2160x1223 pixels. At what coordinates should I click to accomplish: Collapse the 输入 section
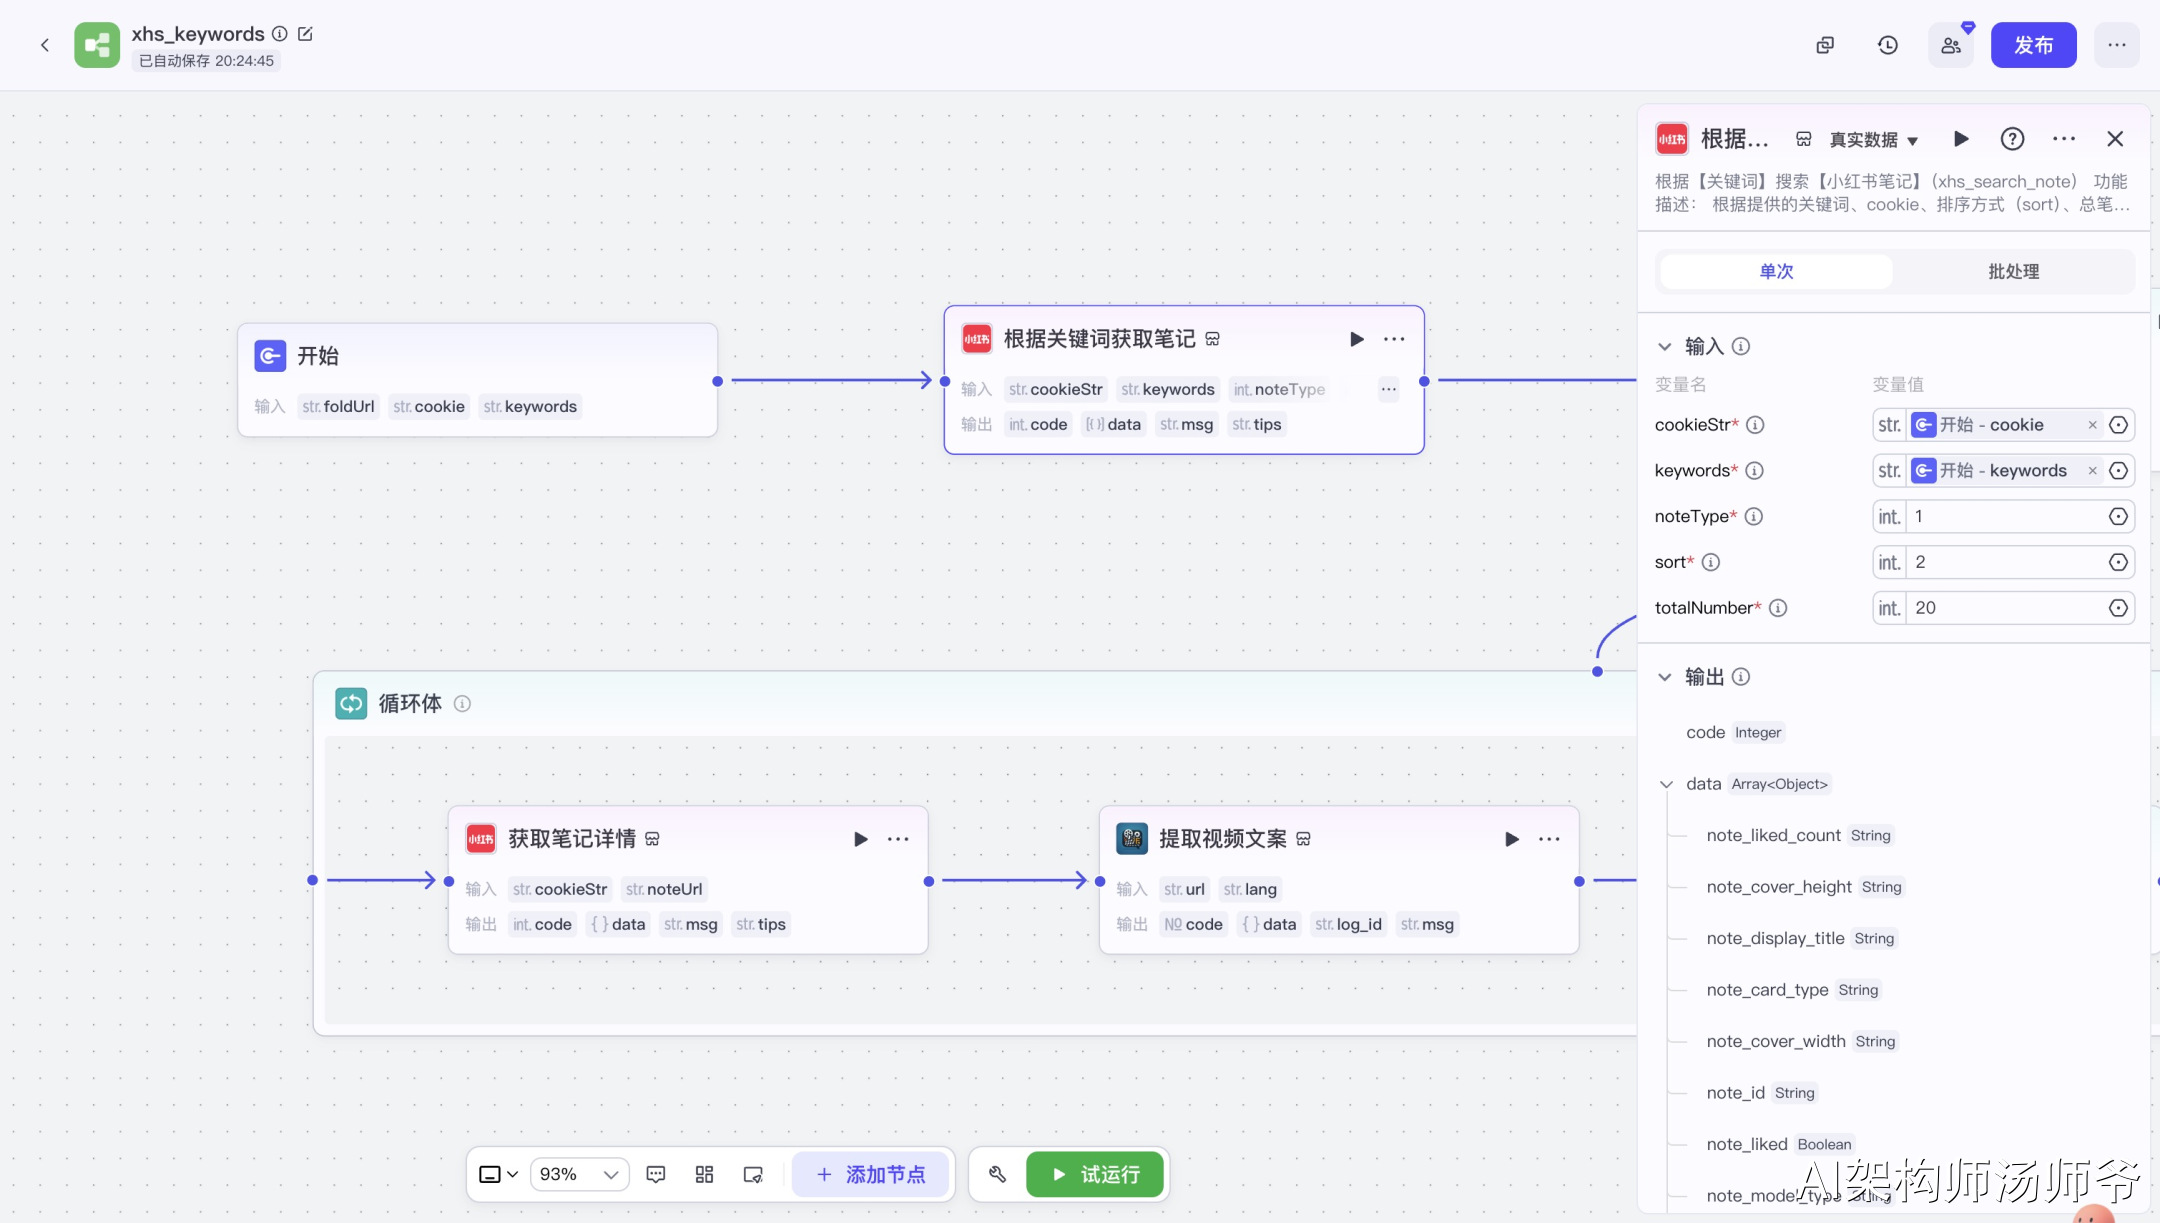[1665, 346]
